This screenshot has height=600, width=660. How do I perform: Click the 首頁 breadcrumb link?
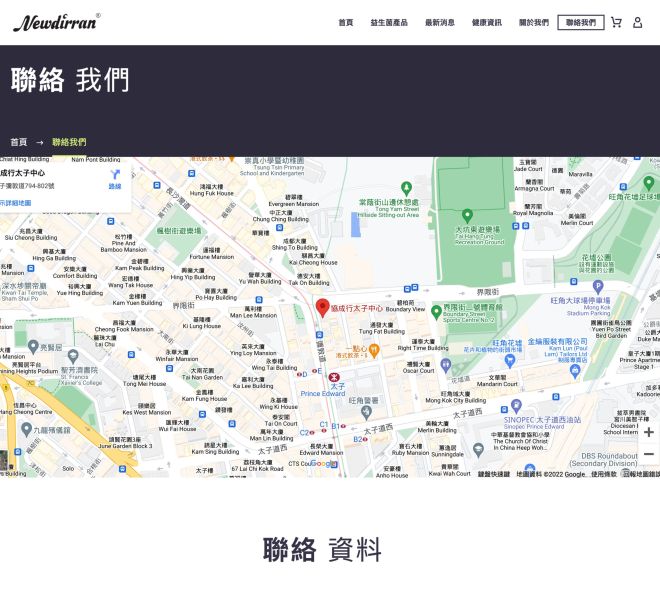(x=19, y=142)
